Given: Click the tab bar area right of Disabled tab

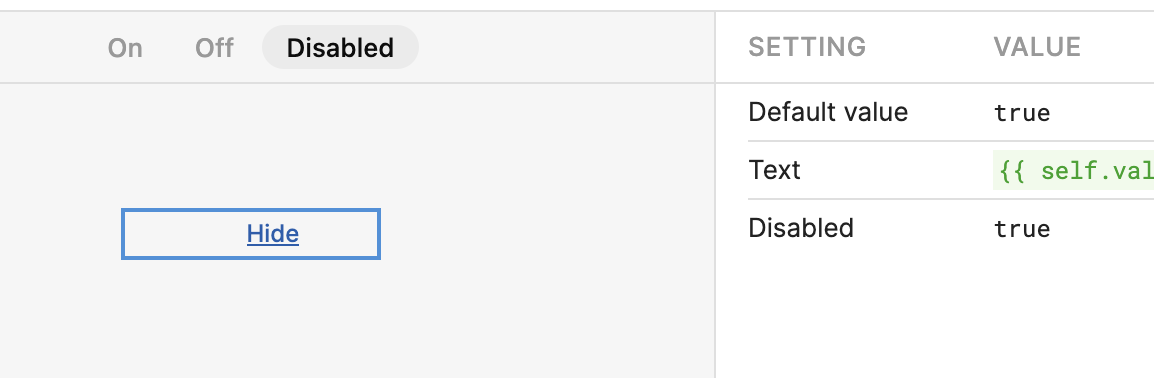Looking at the screenshot, I should pos(567,48).
